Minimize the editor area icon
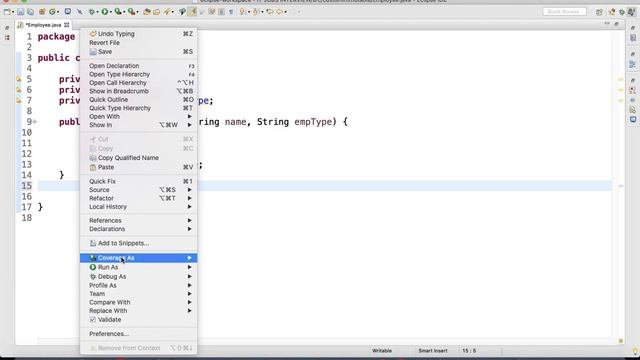The width and height of the screenshot is (640, 360). pyautogui.click(x=607, y=24)
